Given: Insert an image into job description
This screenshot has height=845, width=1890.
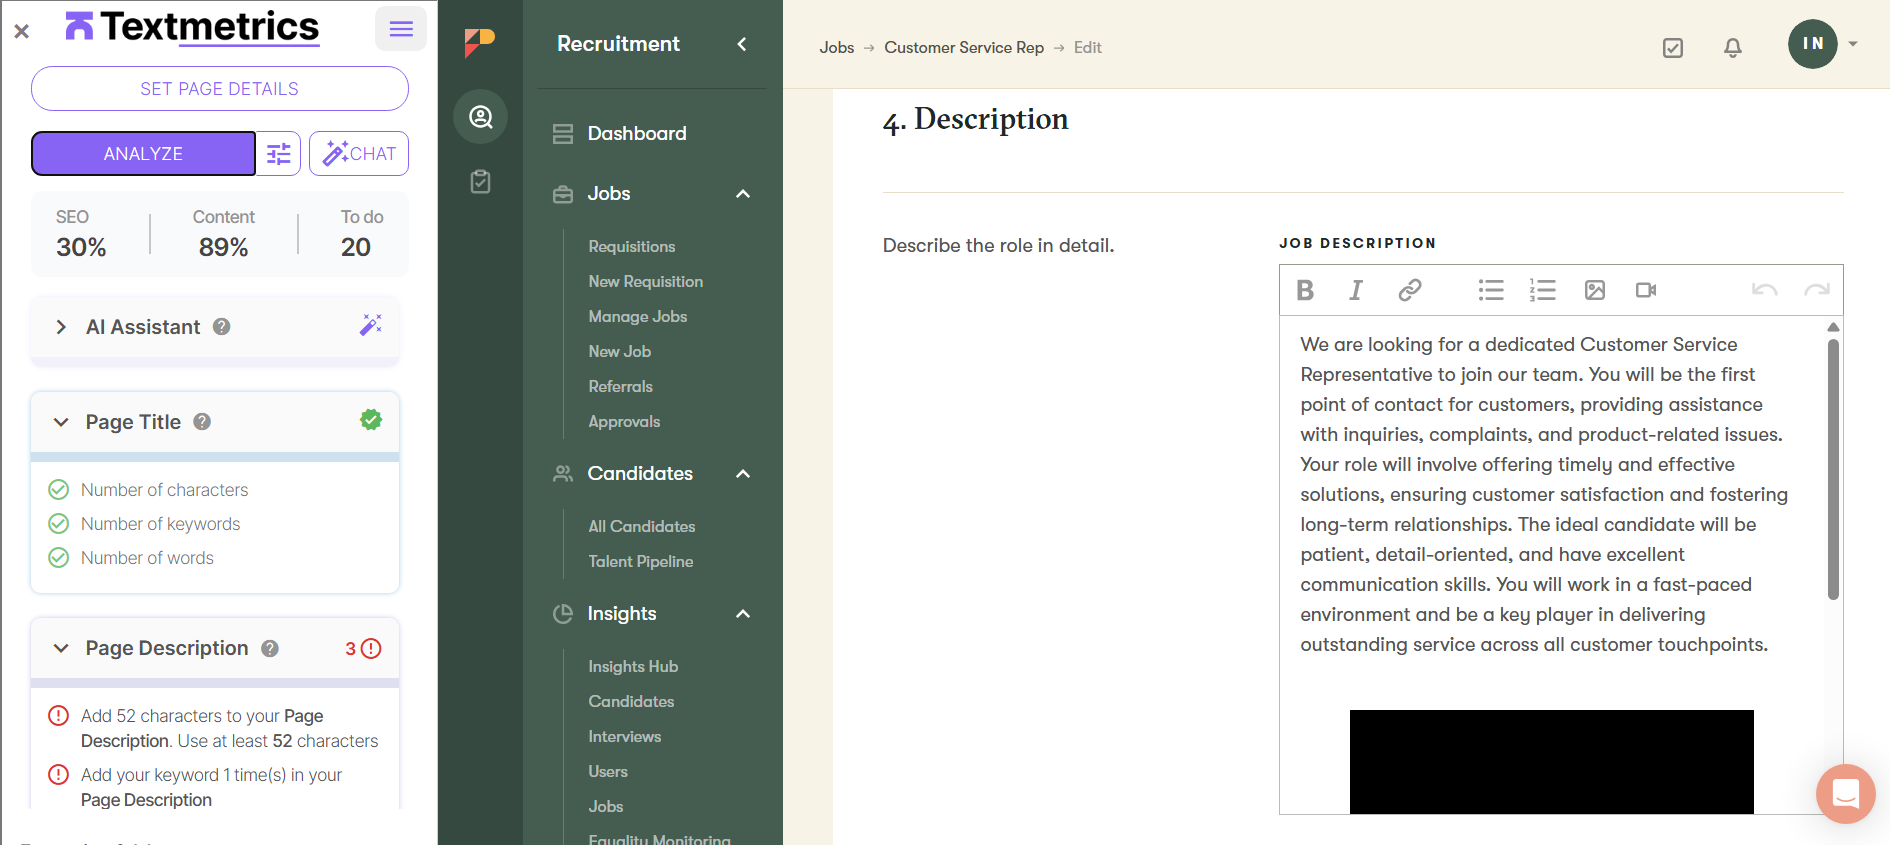Looking at the screenshot, I should pos(1595,290).
